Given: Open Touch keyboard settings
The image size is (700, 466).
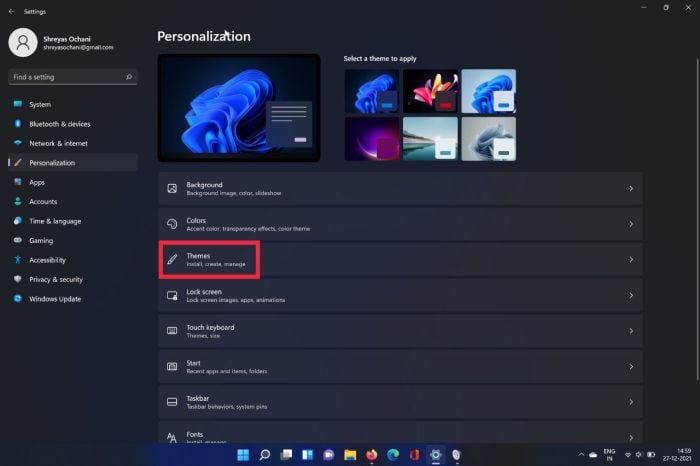Looking at the screenshot, I should pos(400,331).
